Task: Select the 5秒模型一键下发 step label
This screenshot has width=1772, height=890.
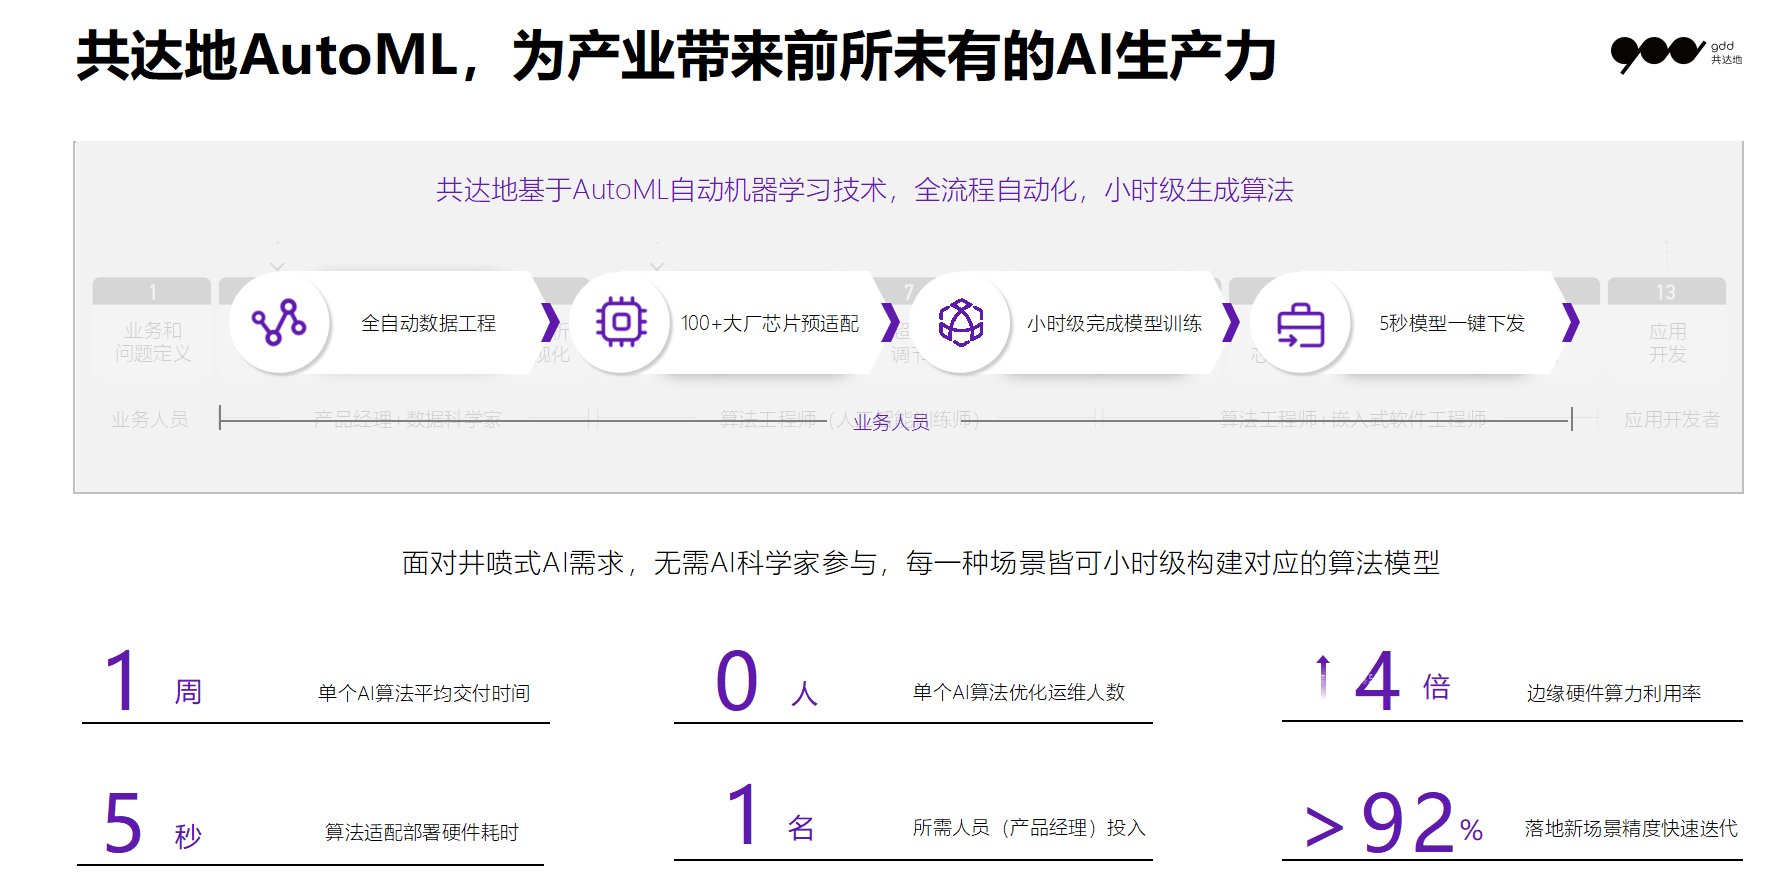Action: (x=1452, y=323)
